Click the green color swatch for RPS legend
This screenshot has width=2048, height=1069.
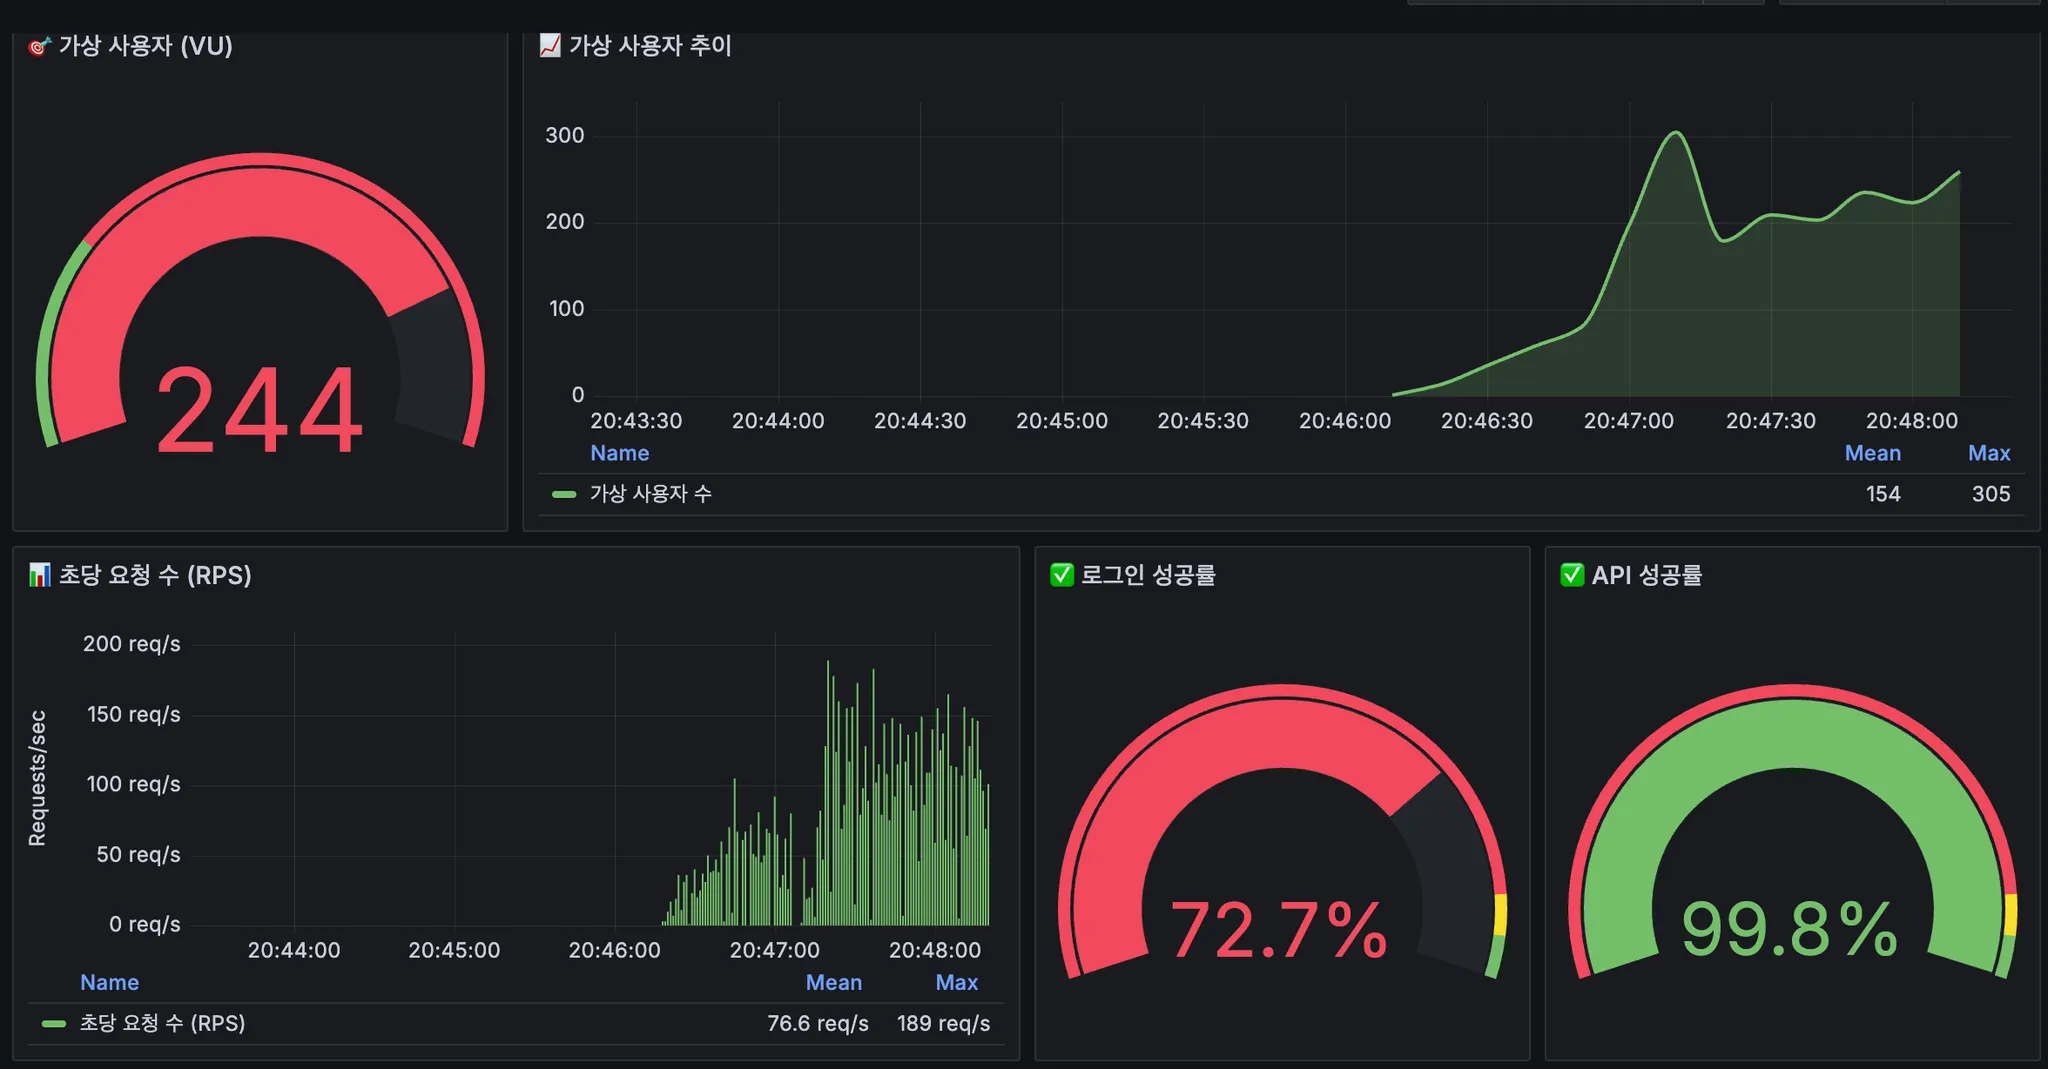click(54, 1024)
